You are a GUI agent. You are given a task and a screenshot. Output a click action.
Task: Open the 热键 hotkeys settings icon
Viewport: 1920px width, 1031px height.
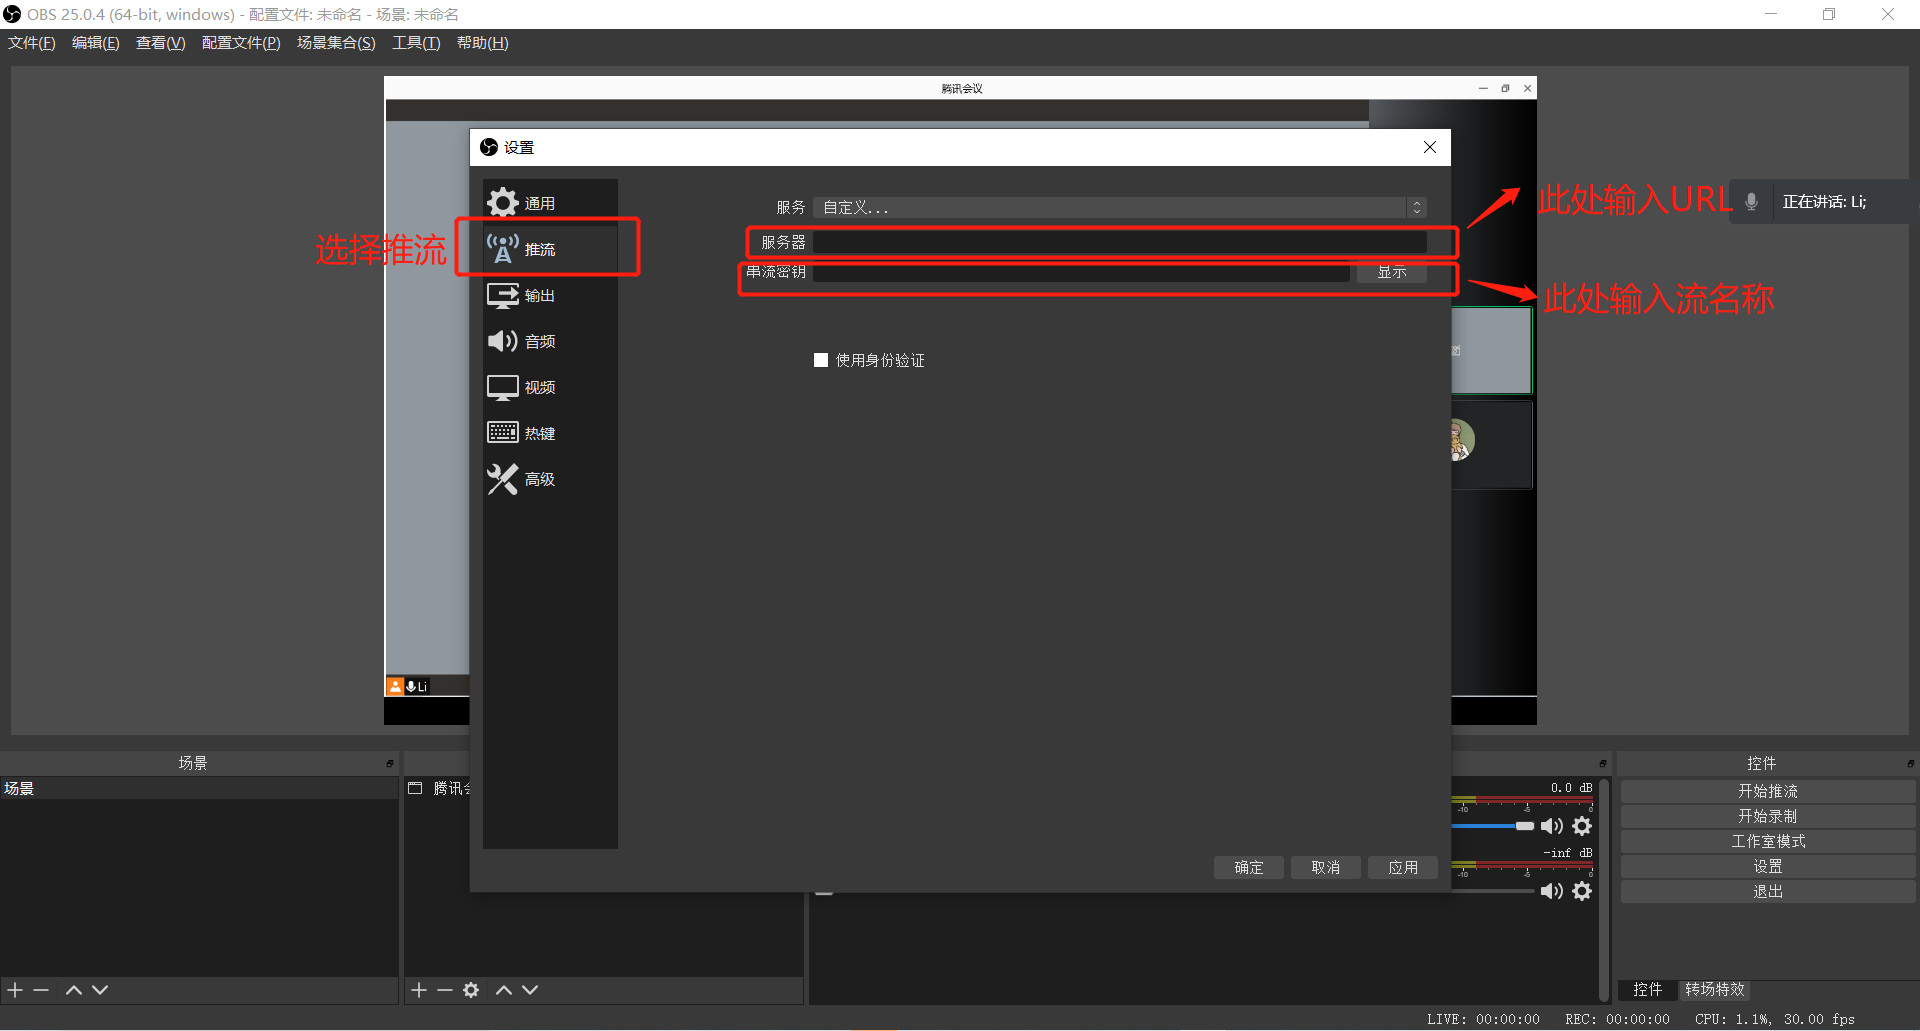[x=502, y=432]
